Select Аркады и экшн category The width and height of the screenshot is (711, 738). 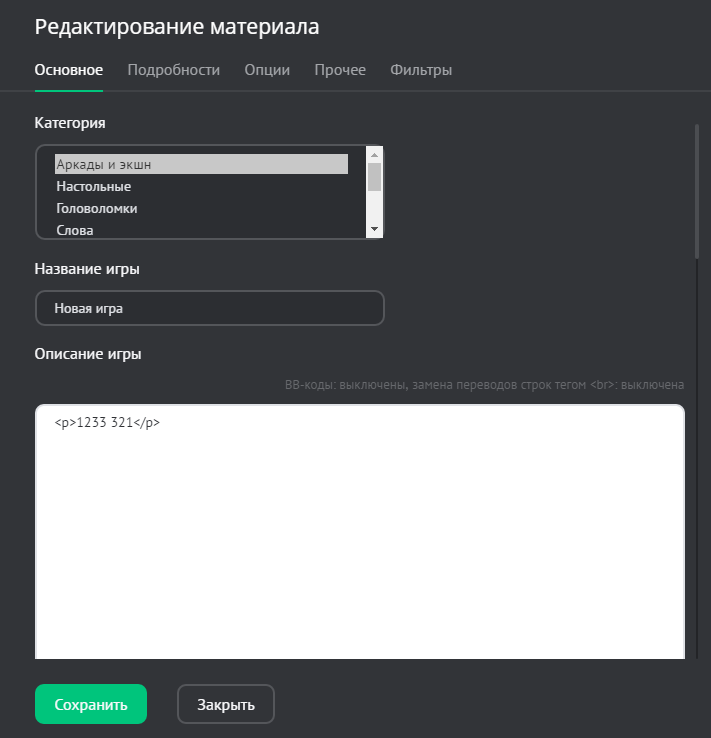point(201,164)
